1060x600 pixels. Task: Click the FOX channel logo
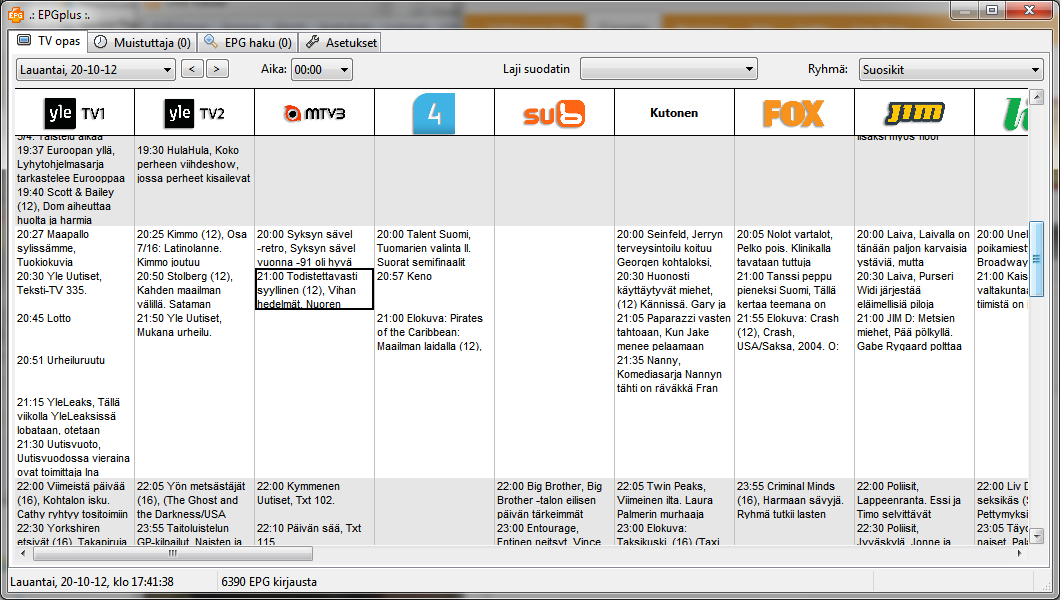794,113
